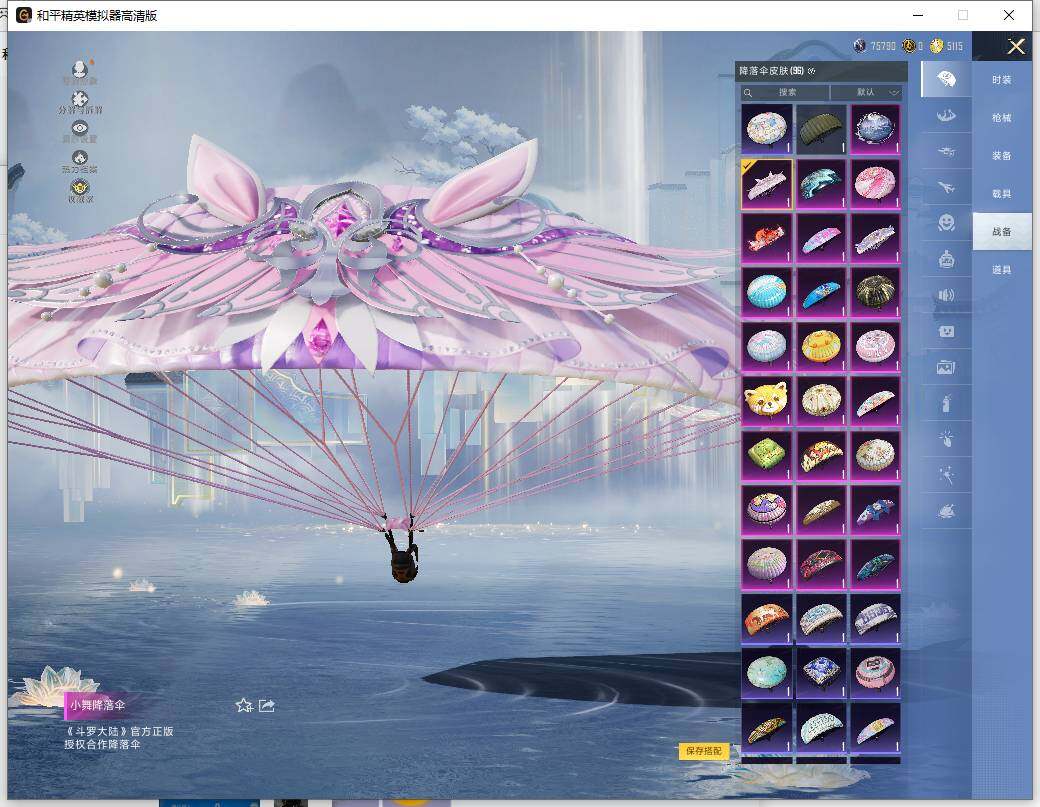Switch to the 载具 tab
Viewport: 1040px width, 807px height.
pyautogui.click(x=1002, y=194)
